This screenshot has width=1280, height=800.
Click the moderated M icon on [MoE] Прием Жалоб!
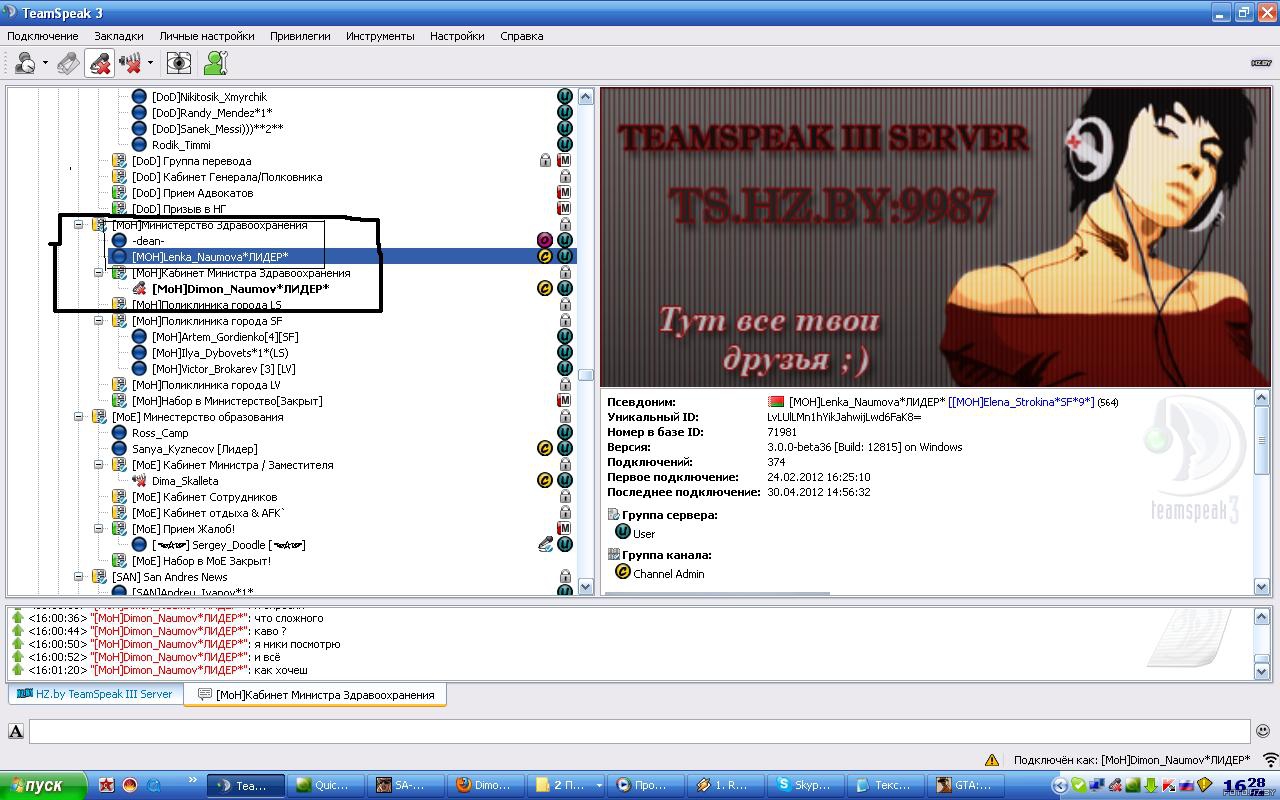coord(564,529)
